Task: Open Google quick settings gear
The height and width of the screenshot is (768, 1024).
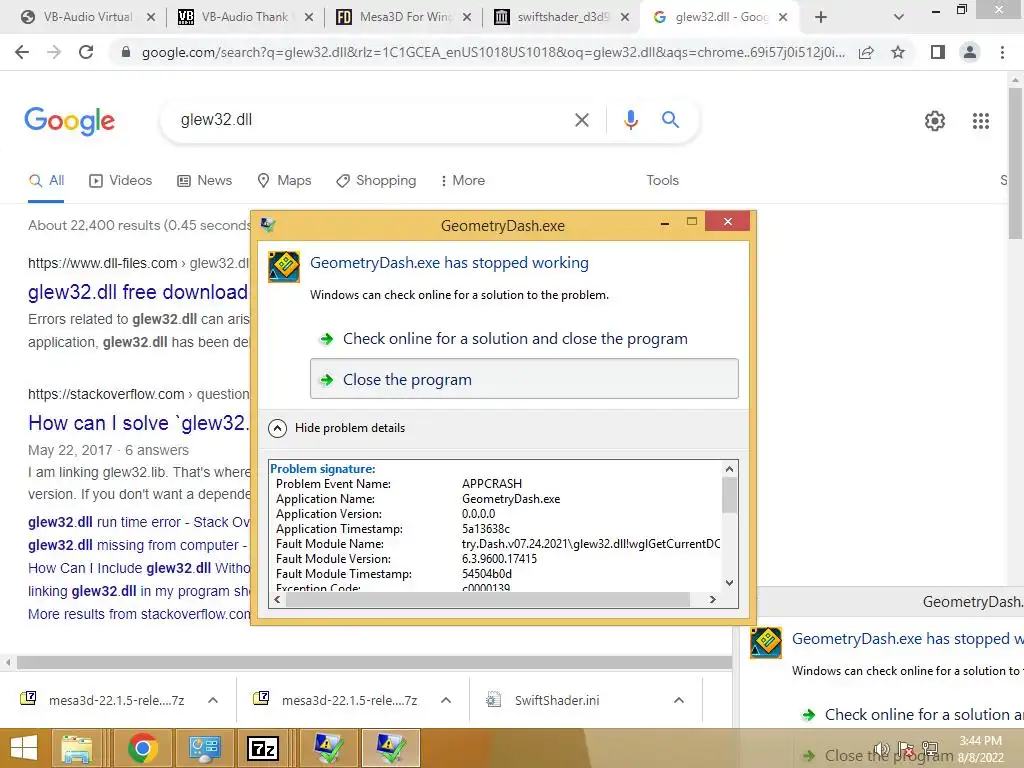Action: pos(935,121)
